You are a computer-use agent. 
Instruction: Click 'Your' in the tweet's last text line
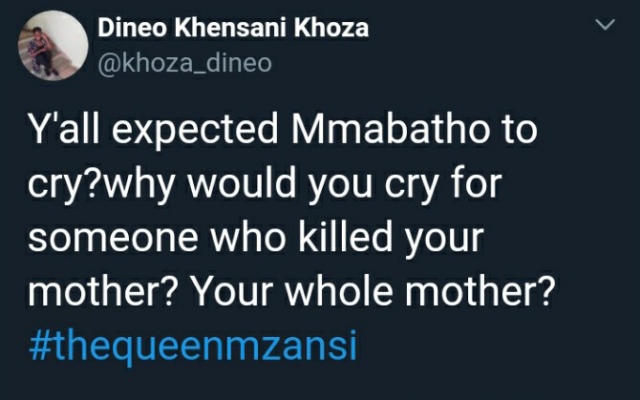[232, 291]
